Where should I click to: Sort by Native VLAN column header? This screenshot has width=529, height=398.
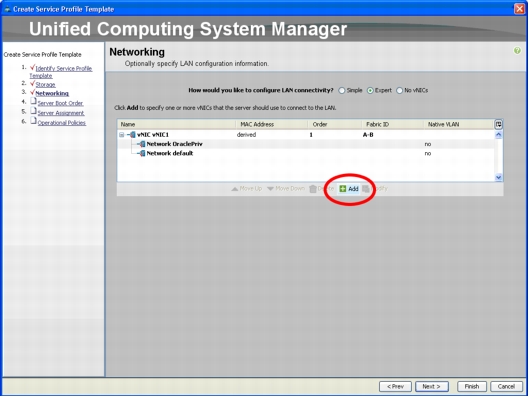(x=458, y=124)
